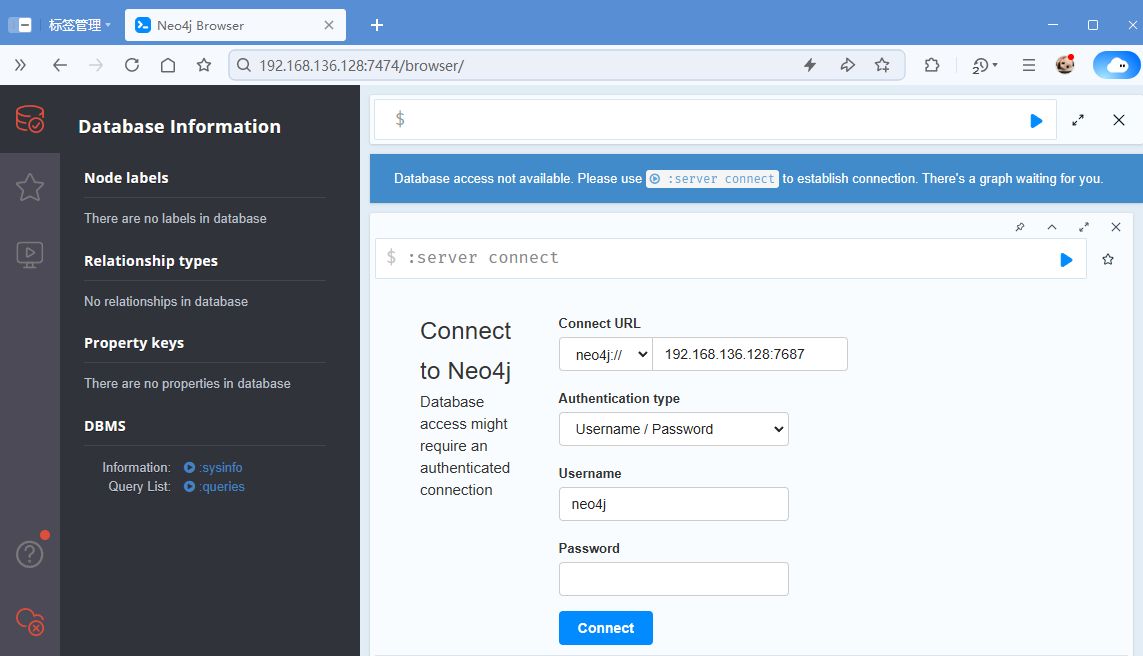Open the user profile avatar

[1065, 65]
